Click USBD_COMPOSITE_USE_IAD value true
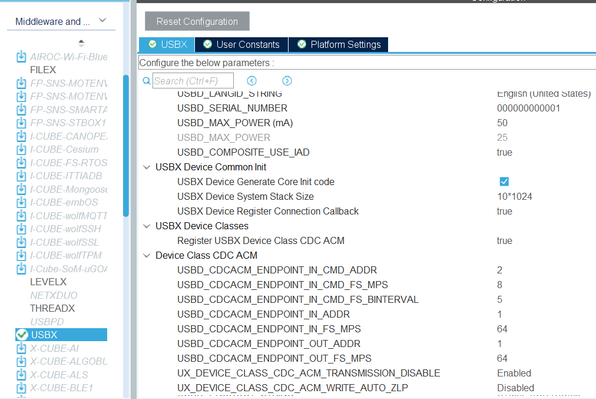596x399 pixels. [x=504, y=152]
